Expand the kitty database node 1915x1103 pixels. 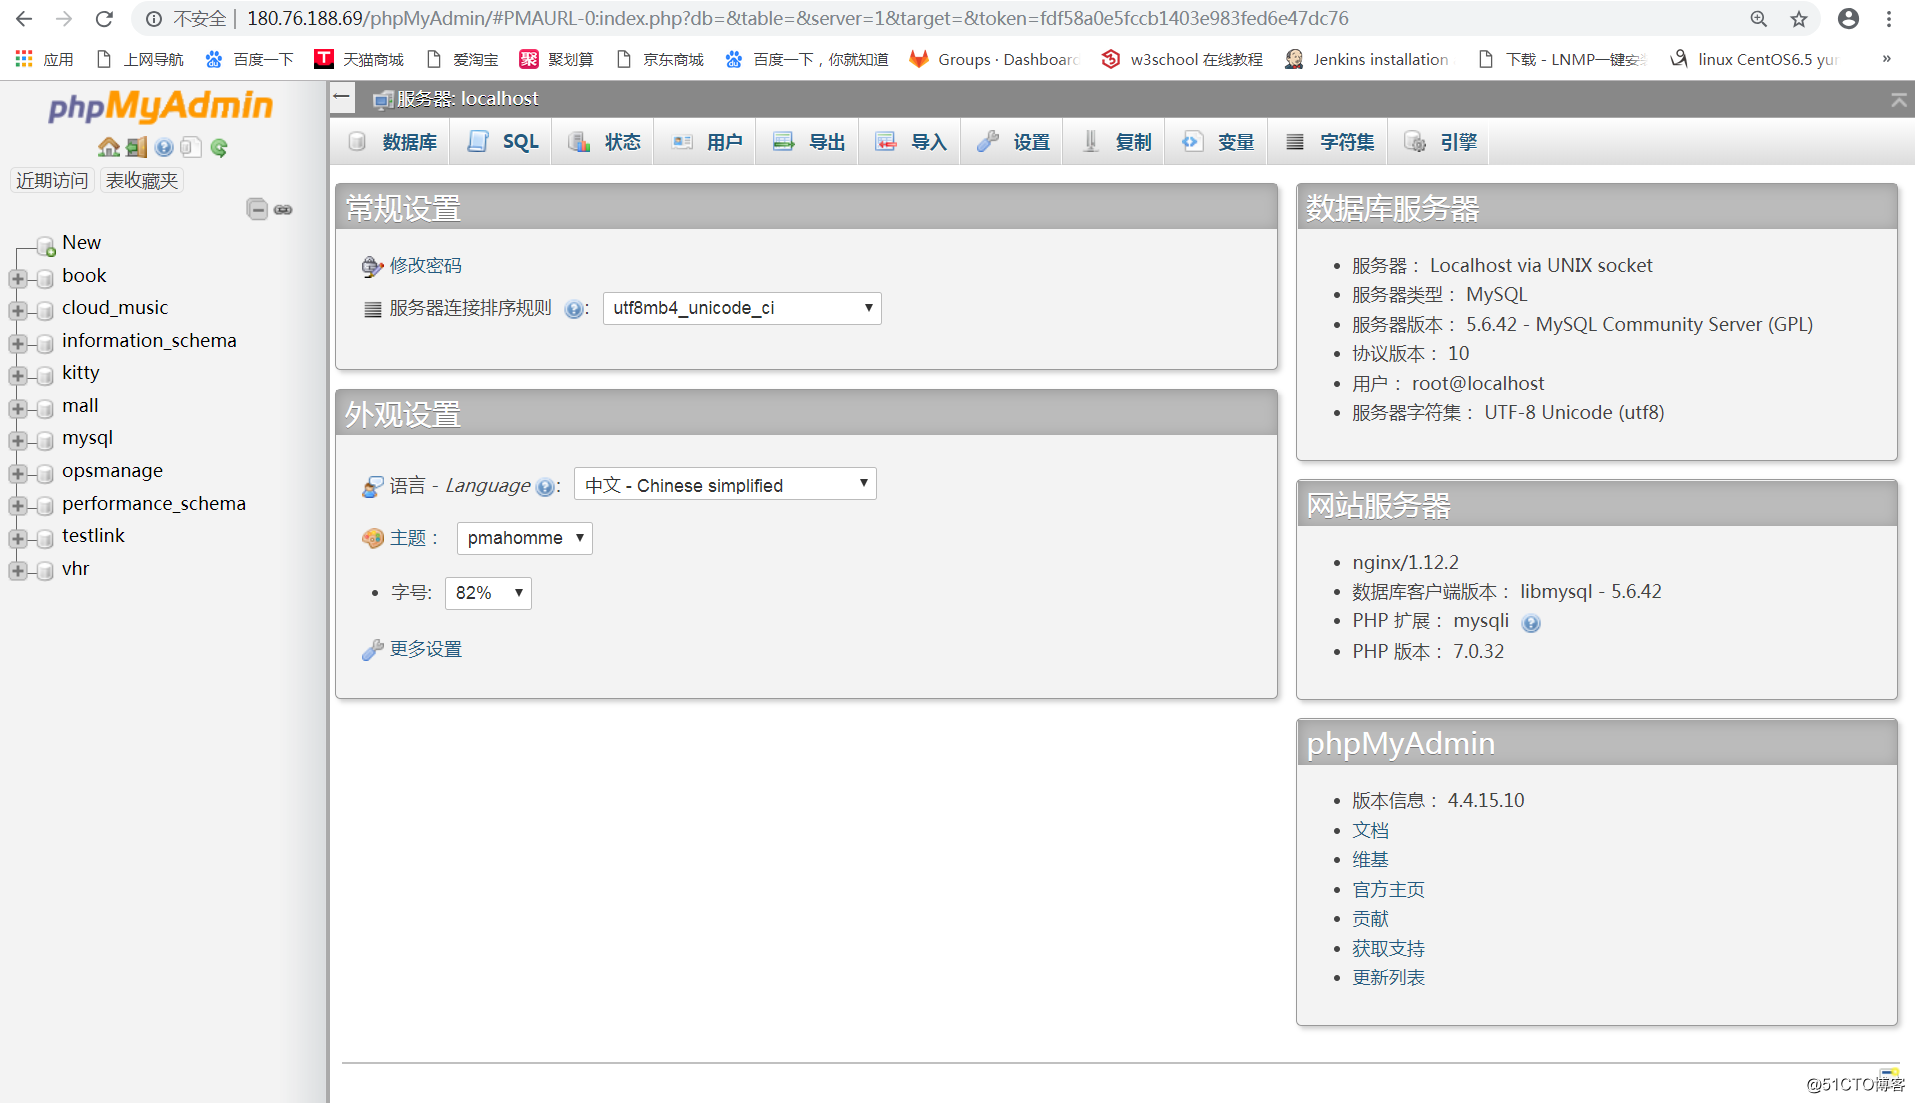[17, 375]
